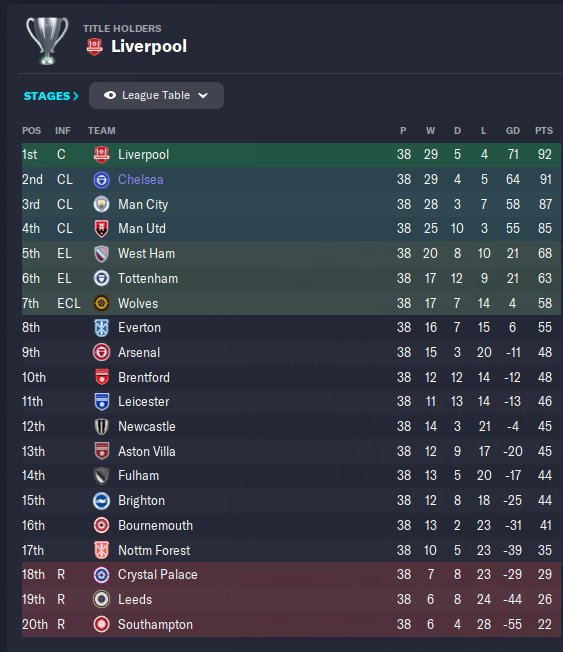Viewport: 563px width, 652px height.
Task: Click the Newcastle club badge
Action: [x=101, y=427]
